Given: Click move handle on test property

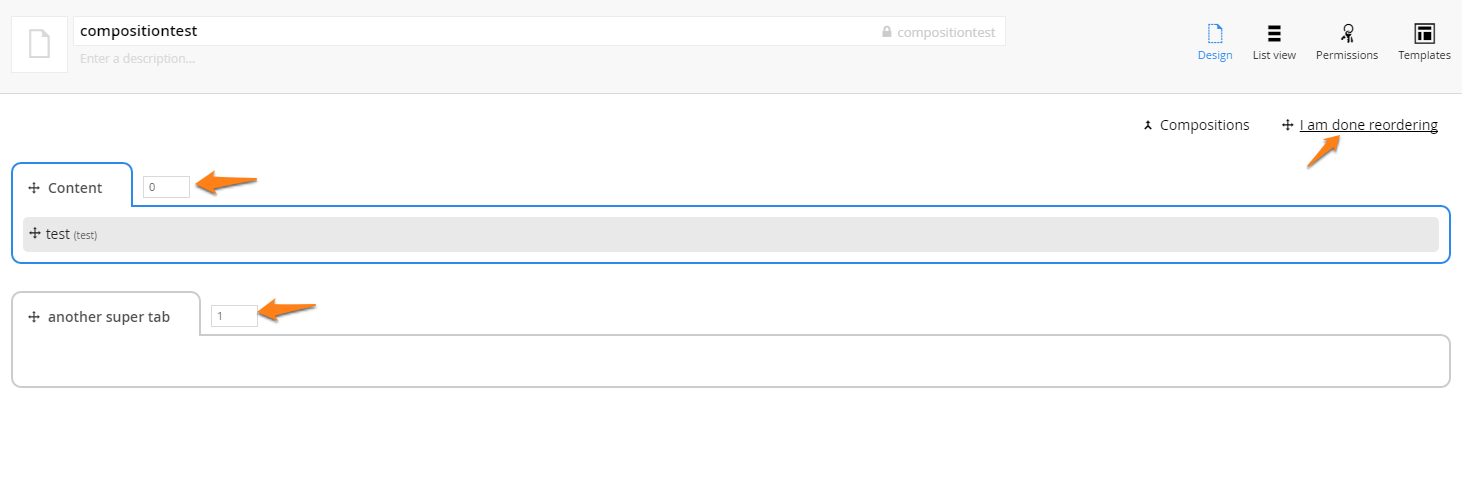Looking at the screenshot, I should pyautogui.click(x=35, y=233).
